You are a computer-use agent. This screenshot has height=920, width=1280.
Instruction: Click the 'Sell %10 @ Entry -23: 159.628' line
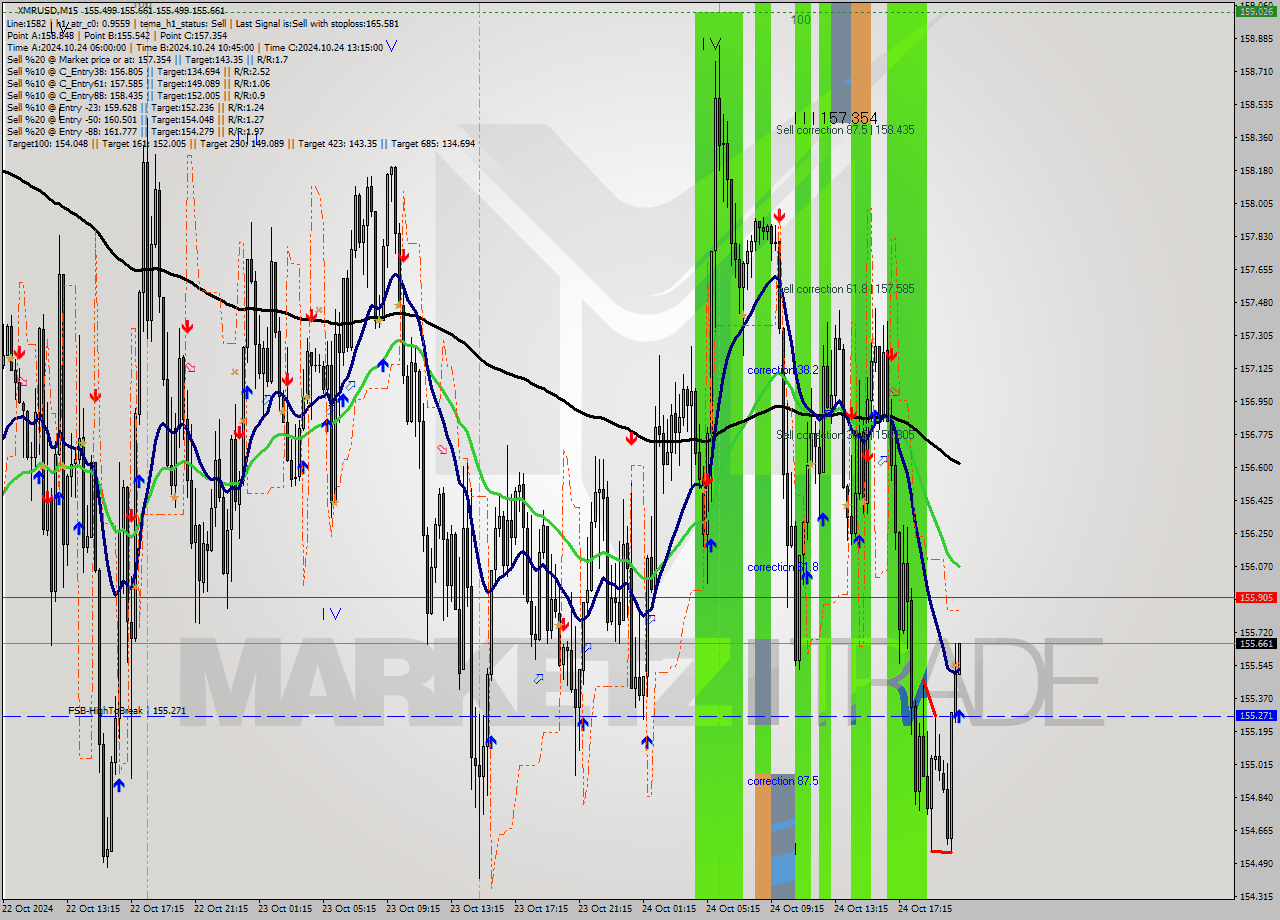point(135,107)
